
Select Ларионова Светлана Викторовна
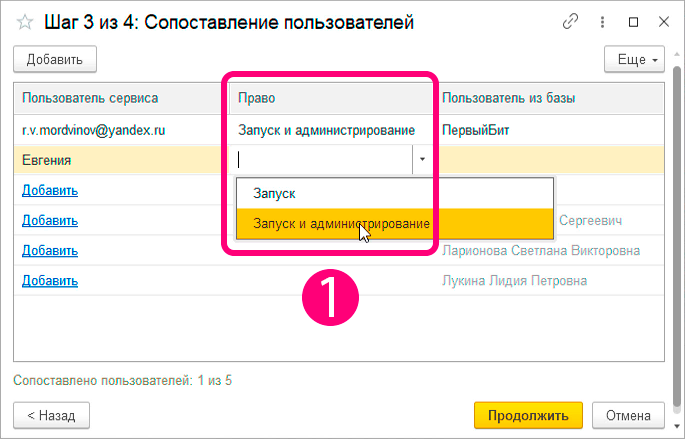(541, 251)
